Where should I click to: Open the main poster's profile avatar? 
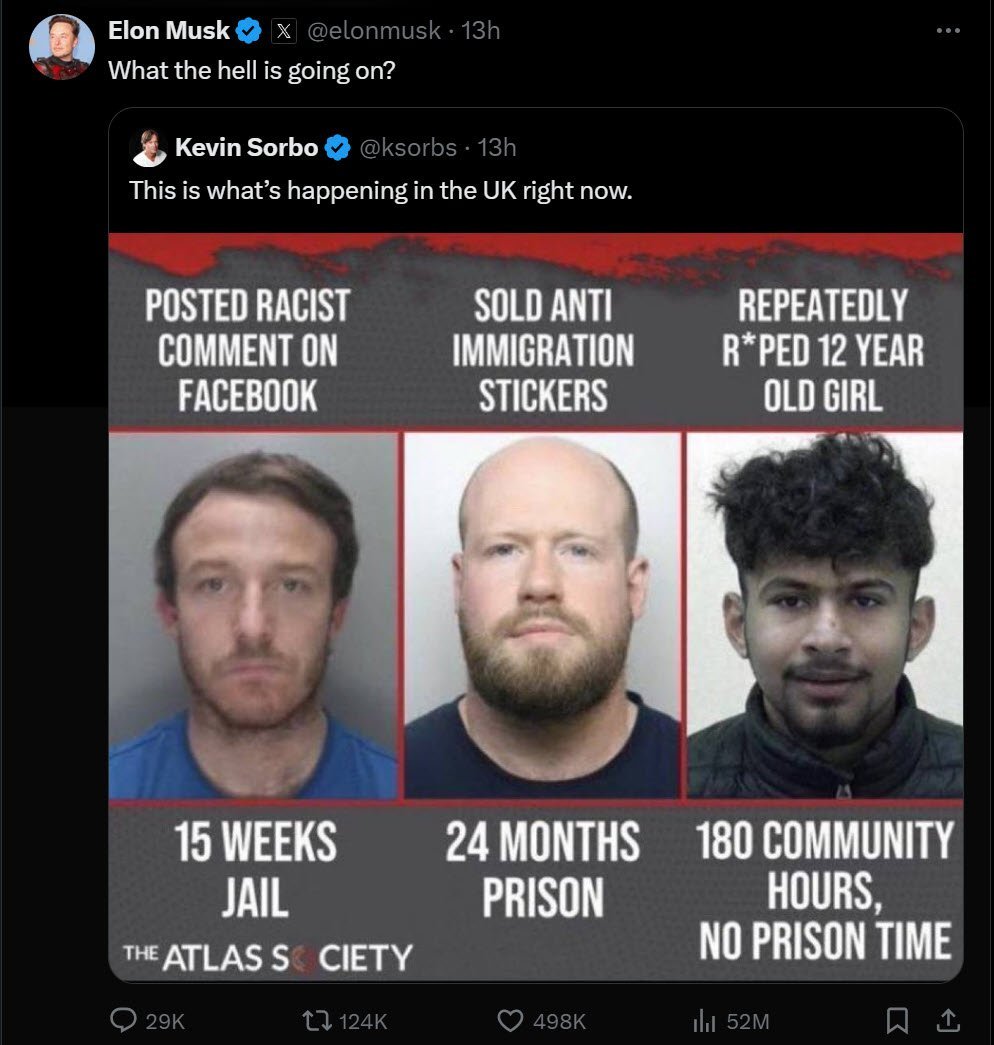[x=61, y=47]
